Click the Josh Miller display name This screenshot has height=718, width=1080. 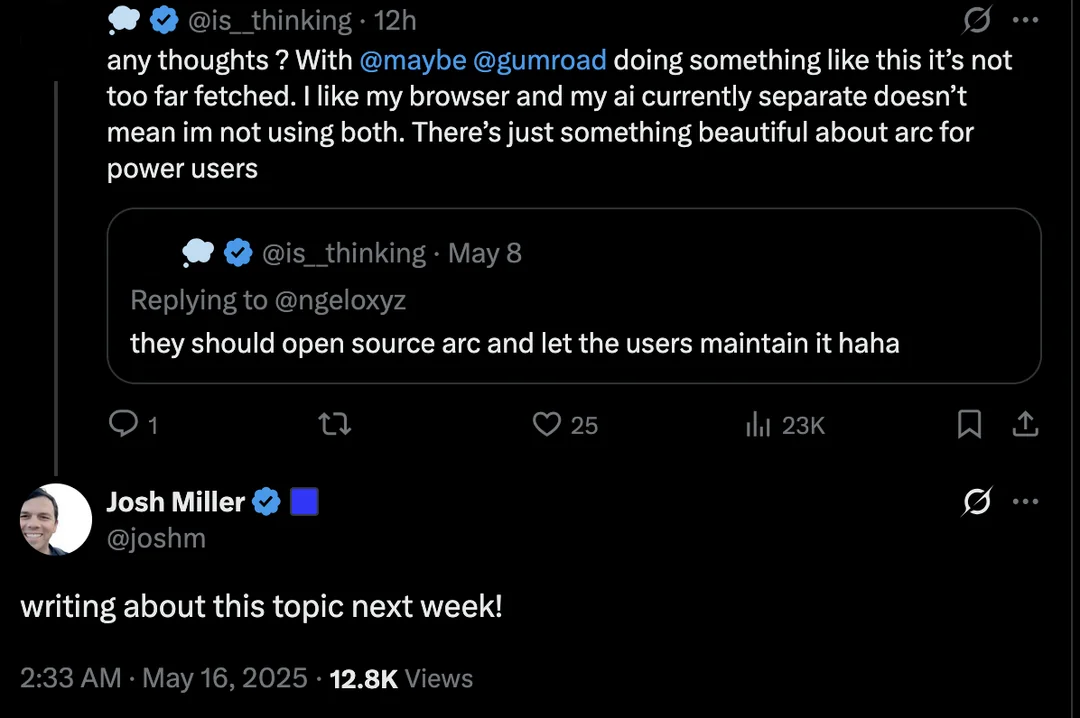(x=175, y=502)
